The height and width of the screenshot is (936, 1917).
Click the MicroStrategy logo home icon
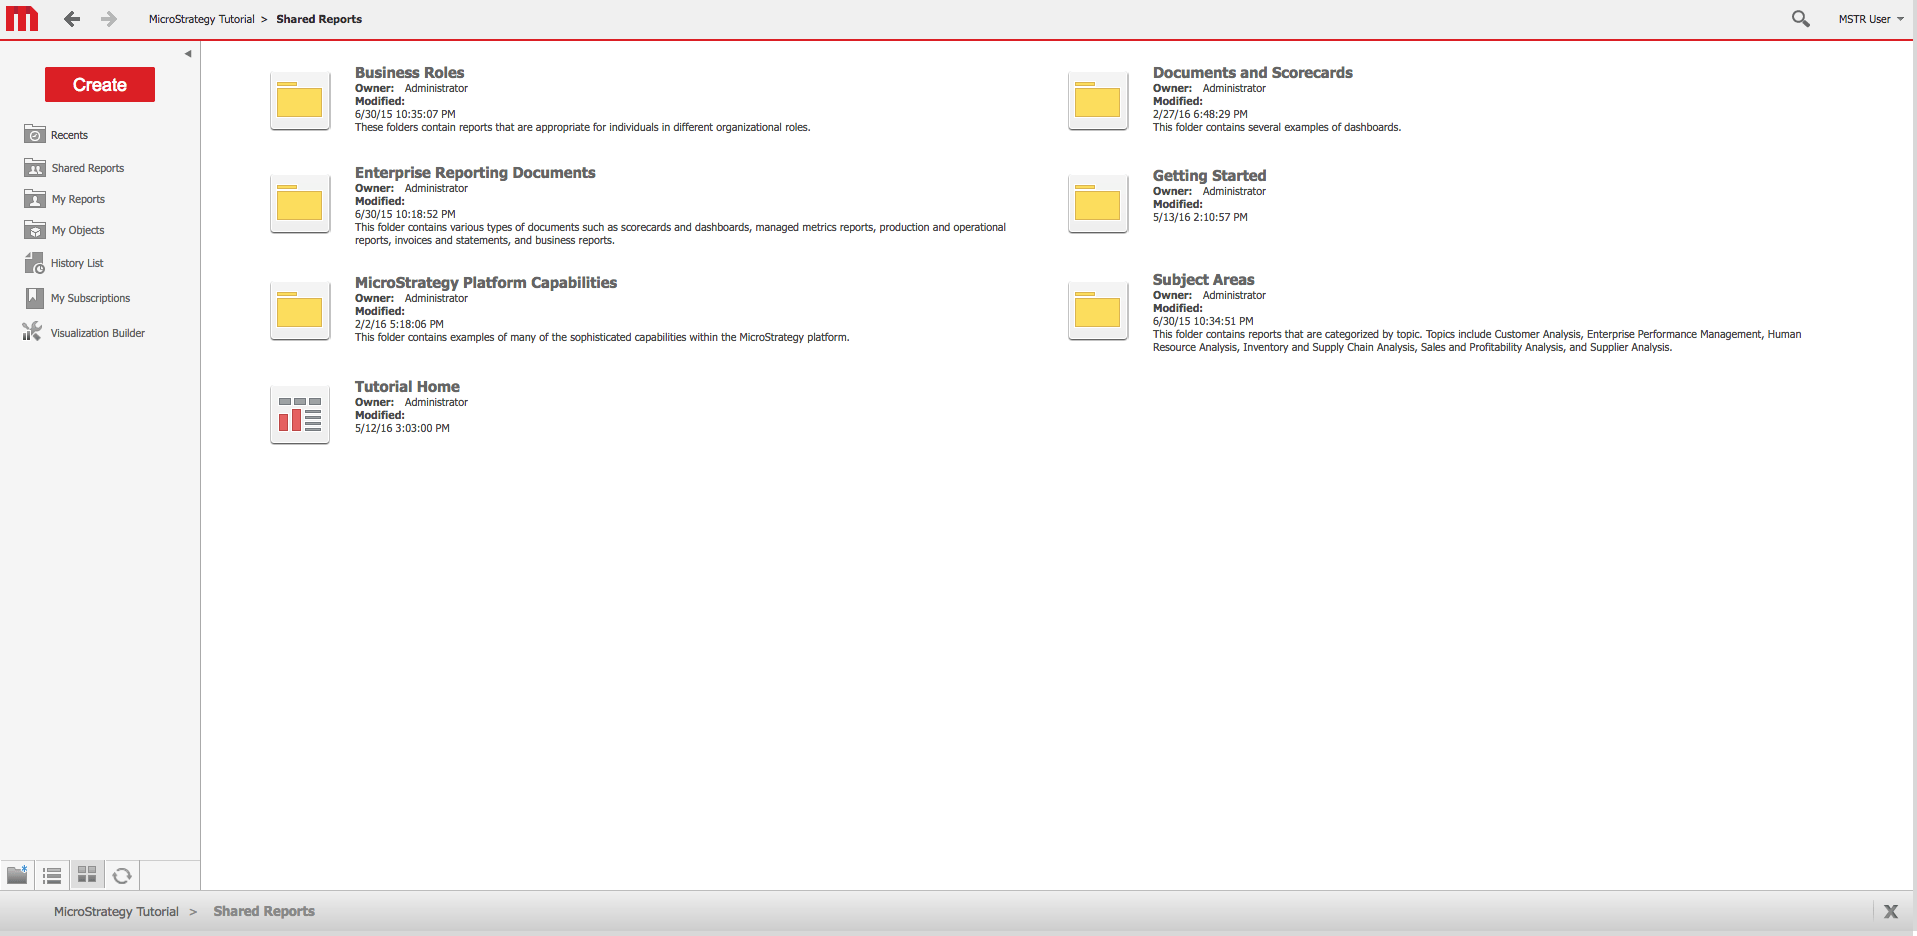(x=22, y=19)
